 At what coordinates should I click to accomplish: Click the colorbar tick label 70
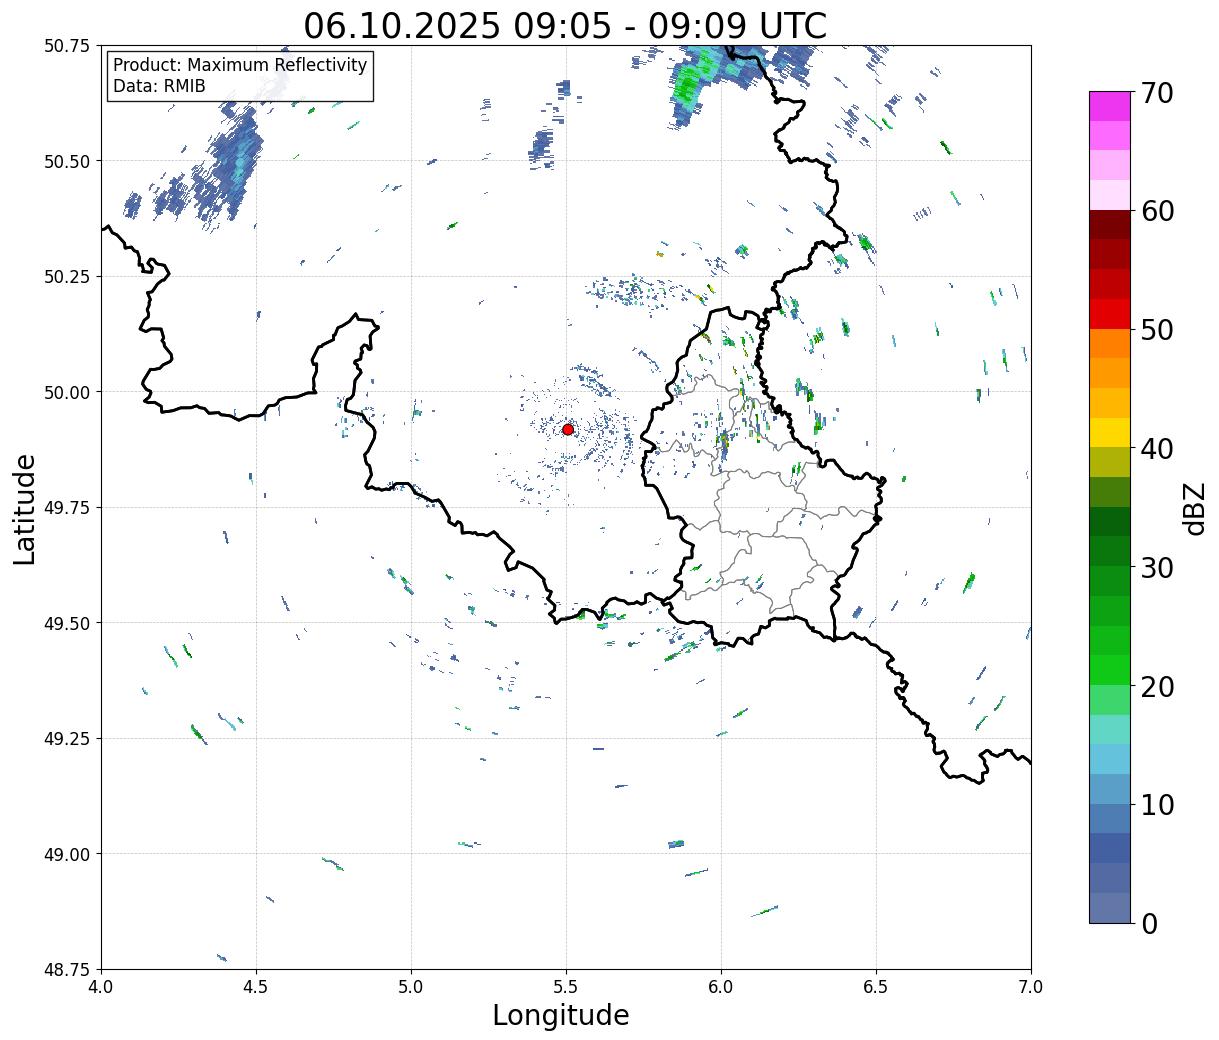click(1157, 93)
